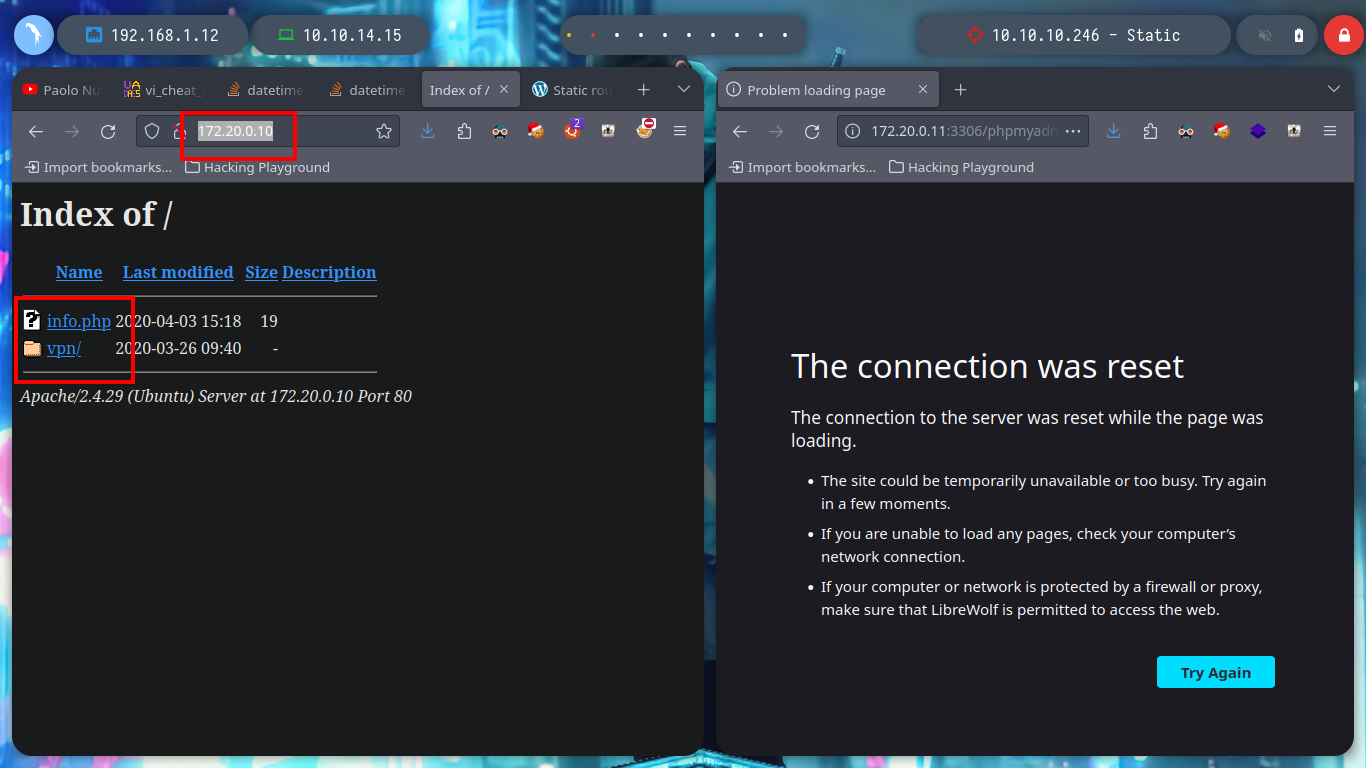Open the left browser hamburger menu
This screenshot has width=1366, height=768.
point(680,131)
